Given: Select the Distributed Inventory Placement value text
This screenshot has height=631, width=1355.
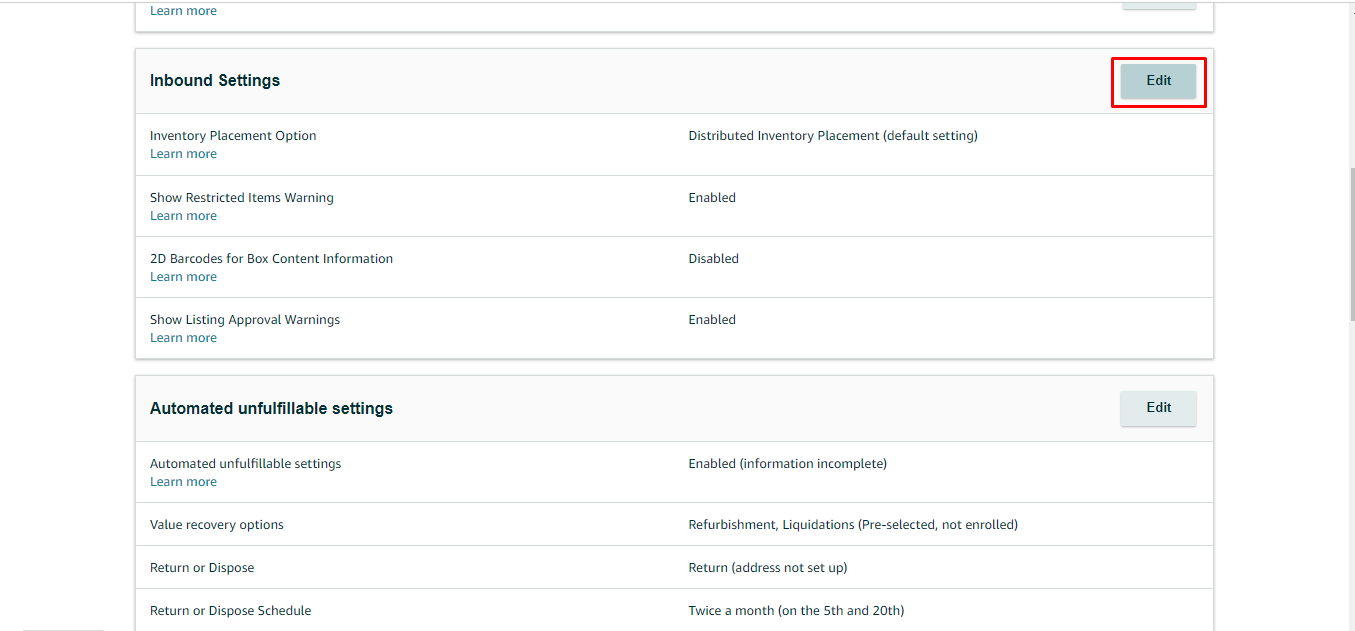Looking at the screenshot, I should pos(833,136).
